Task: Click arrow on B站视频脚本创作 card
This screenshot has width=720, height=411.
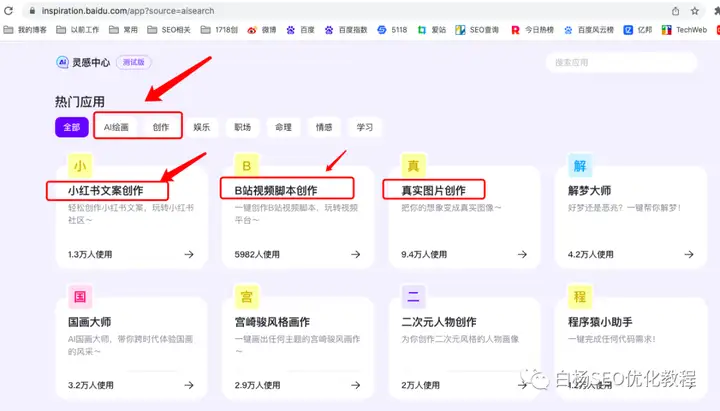Action: tap(356, 254)
